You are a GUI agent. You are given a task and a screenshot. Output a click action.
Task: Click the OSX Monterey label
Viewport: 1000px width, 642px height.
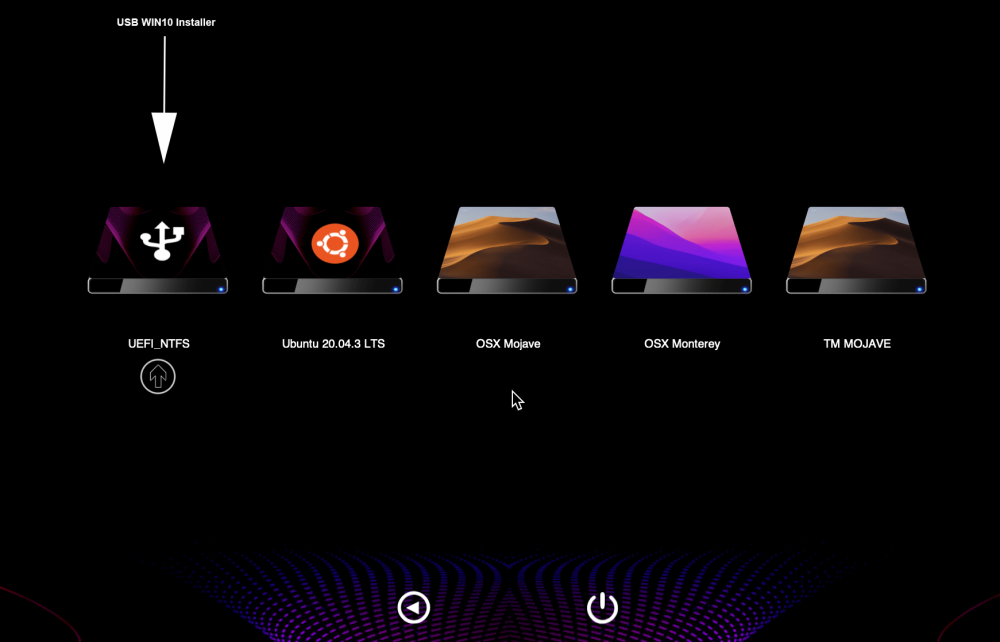click(x=682, y=344)
